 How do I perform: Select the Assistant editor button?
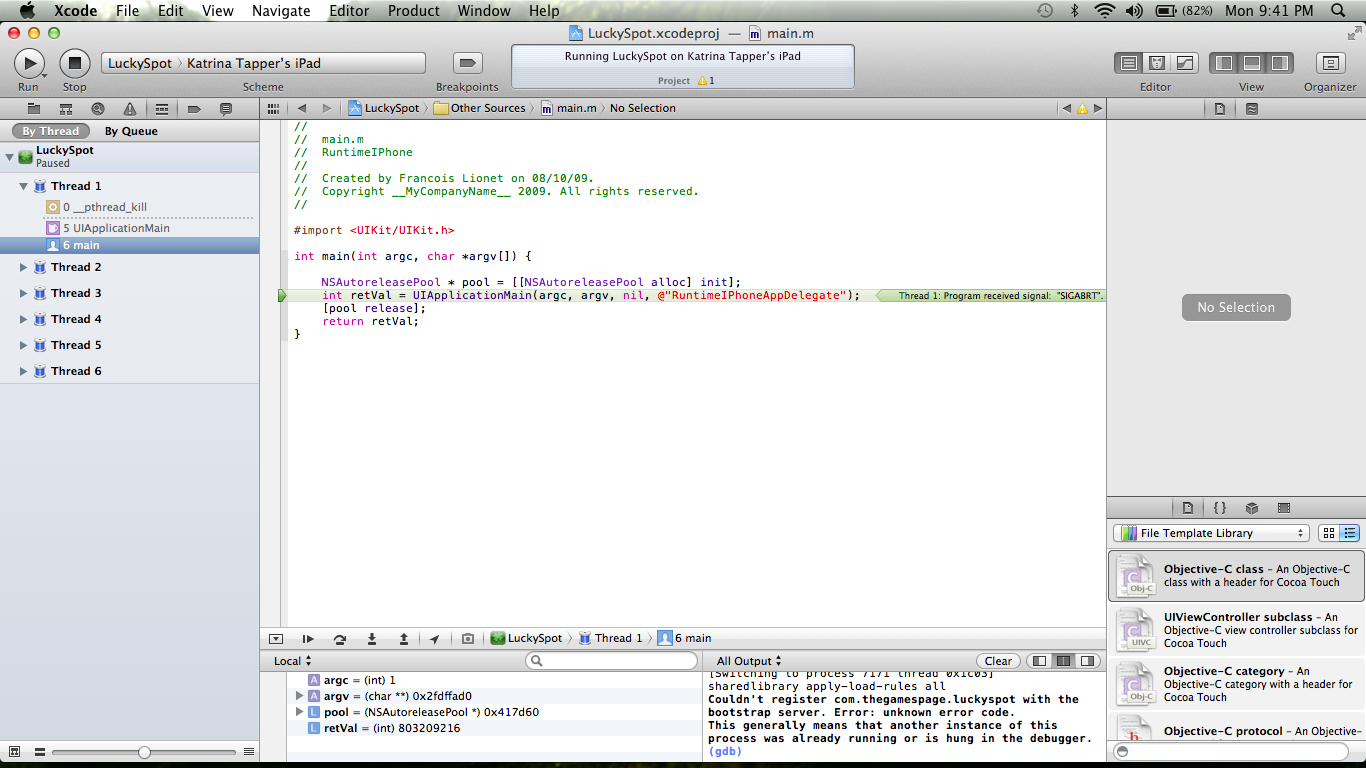click(1157, 63)
